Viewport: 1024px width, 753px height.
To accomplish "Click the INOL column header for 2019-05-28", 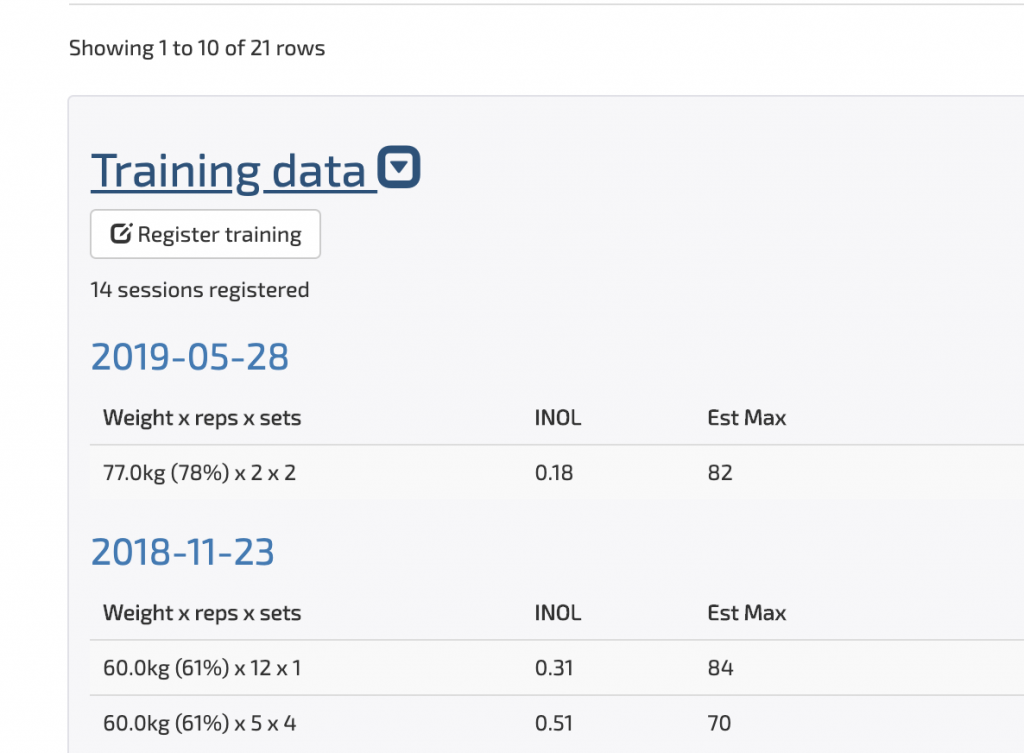I will coord(558,418).
